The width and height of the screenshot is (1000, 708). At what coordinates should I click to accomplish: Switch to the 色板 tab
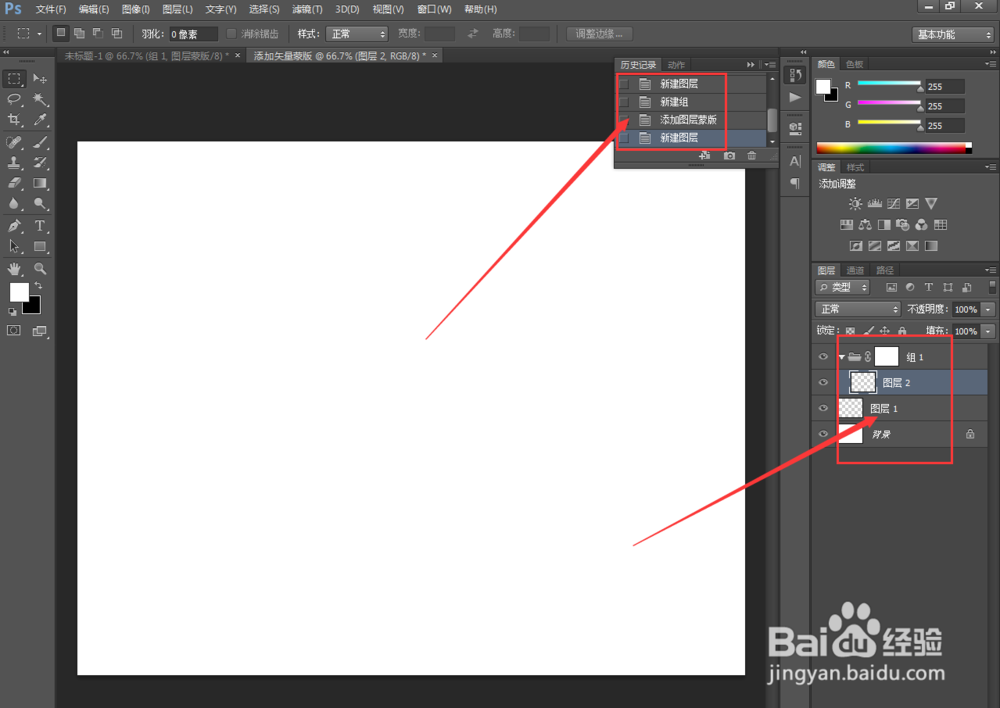tap(855, 64)
